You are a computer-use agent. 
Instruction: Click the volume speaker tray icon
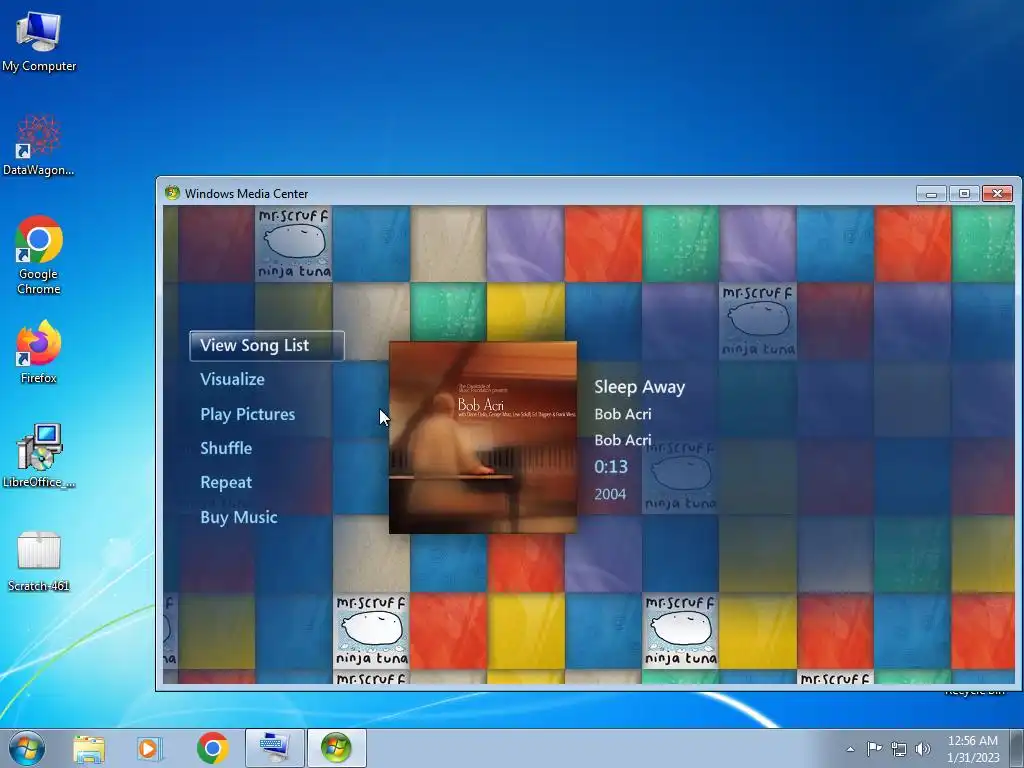click(x=923, y=749)
